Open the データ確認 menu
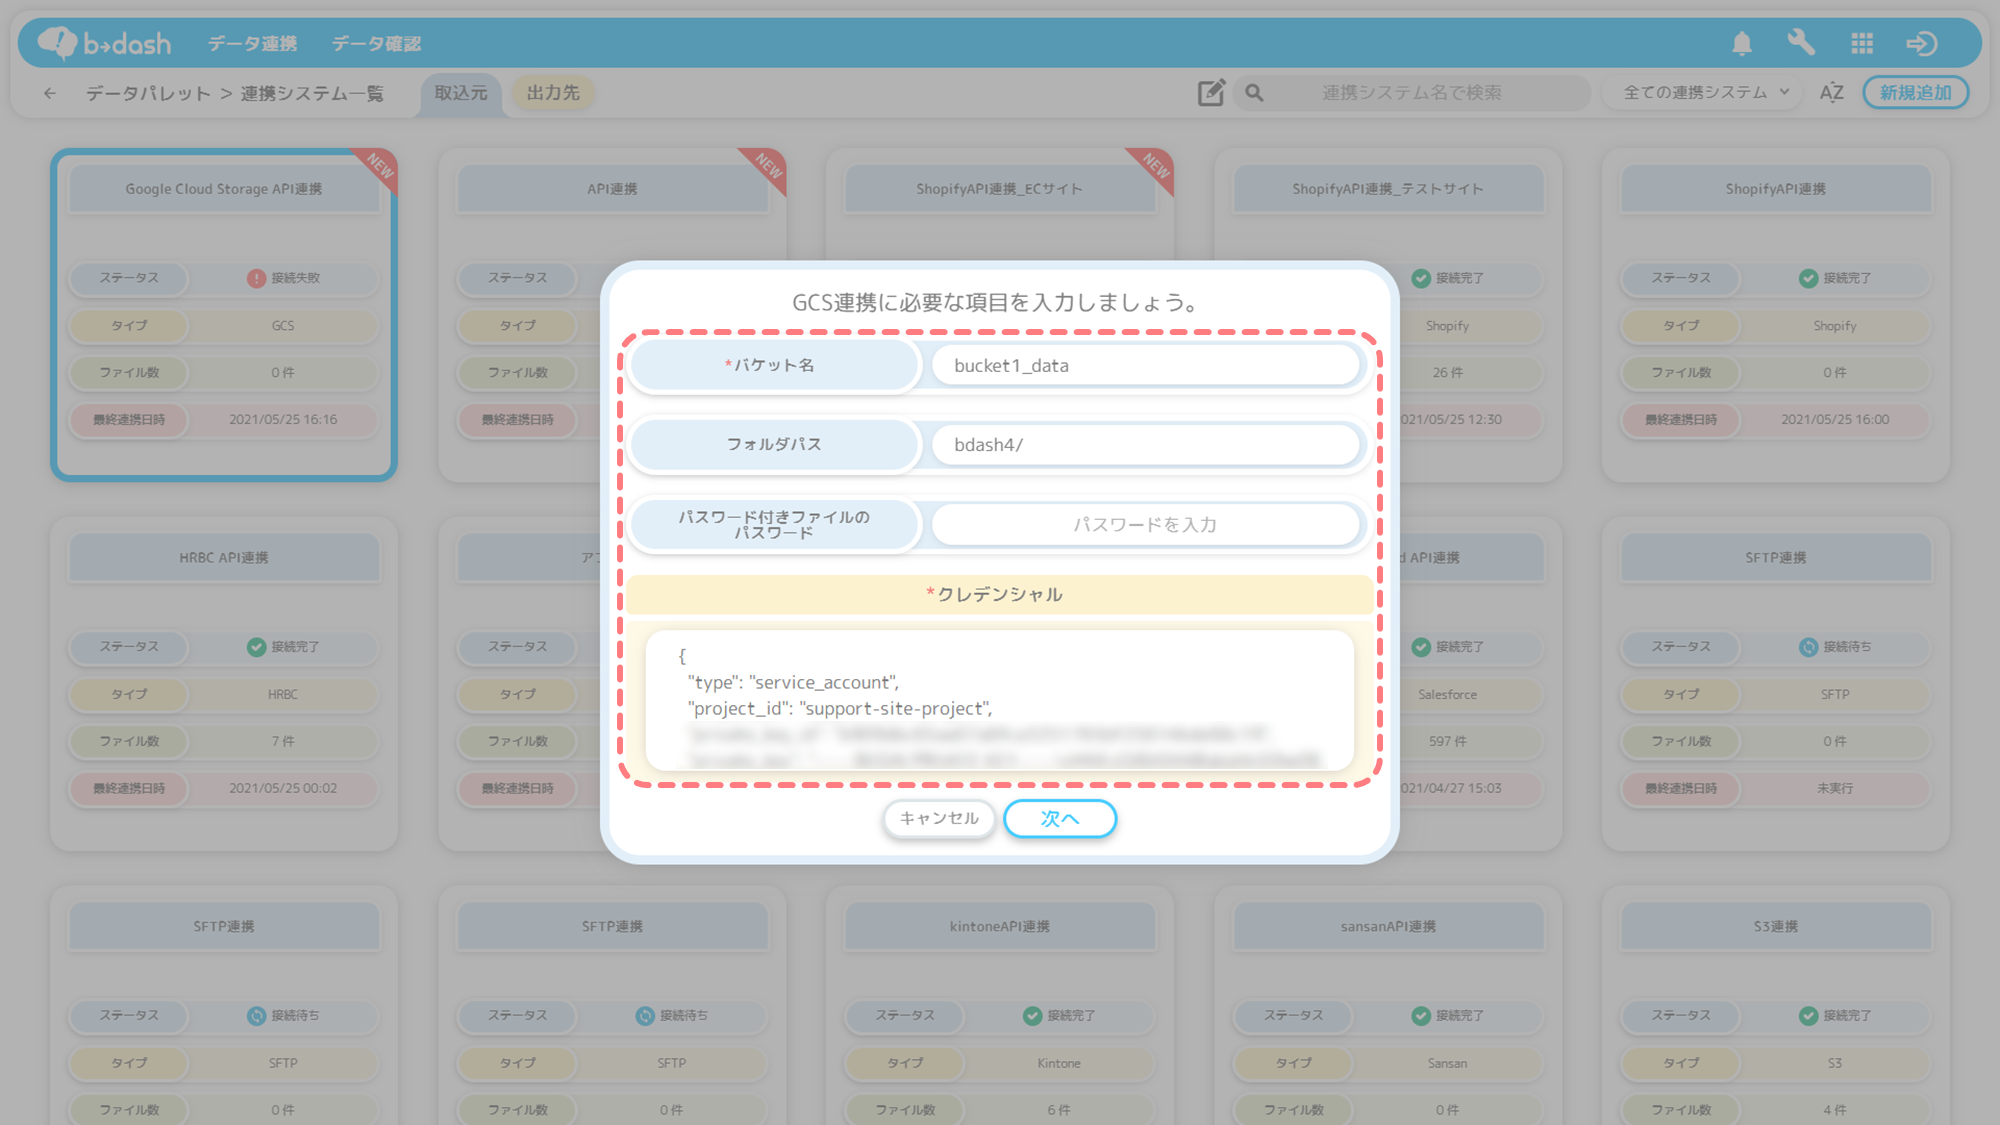This screenshot has height=1125, width=2000. click(376, 43)
